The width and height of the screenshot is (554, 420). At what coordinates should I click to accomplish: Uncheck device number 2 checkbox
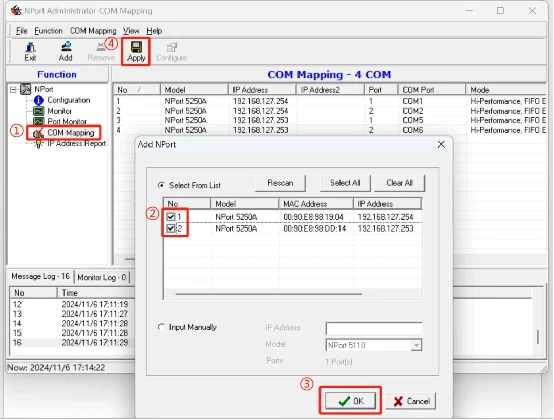coord(171,229)
